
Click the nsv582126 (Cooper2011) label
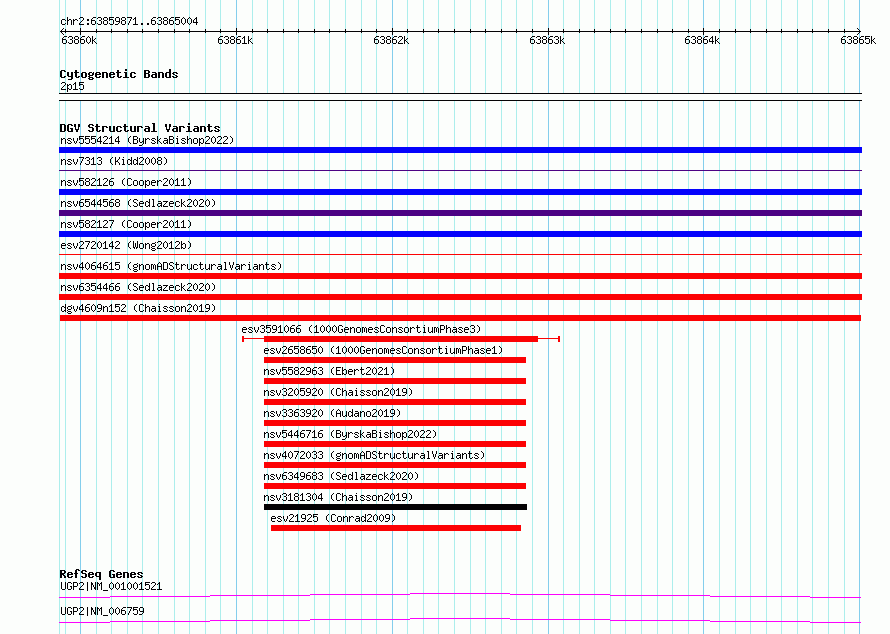(126, 182)
